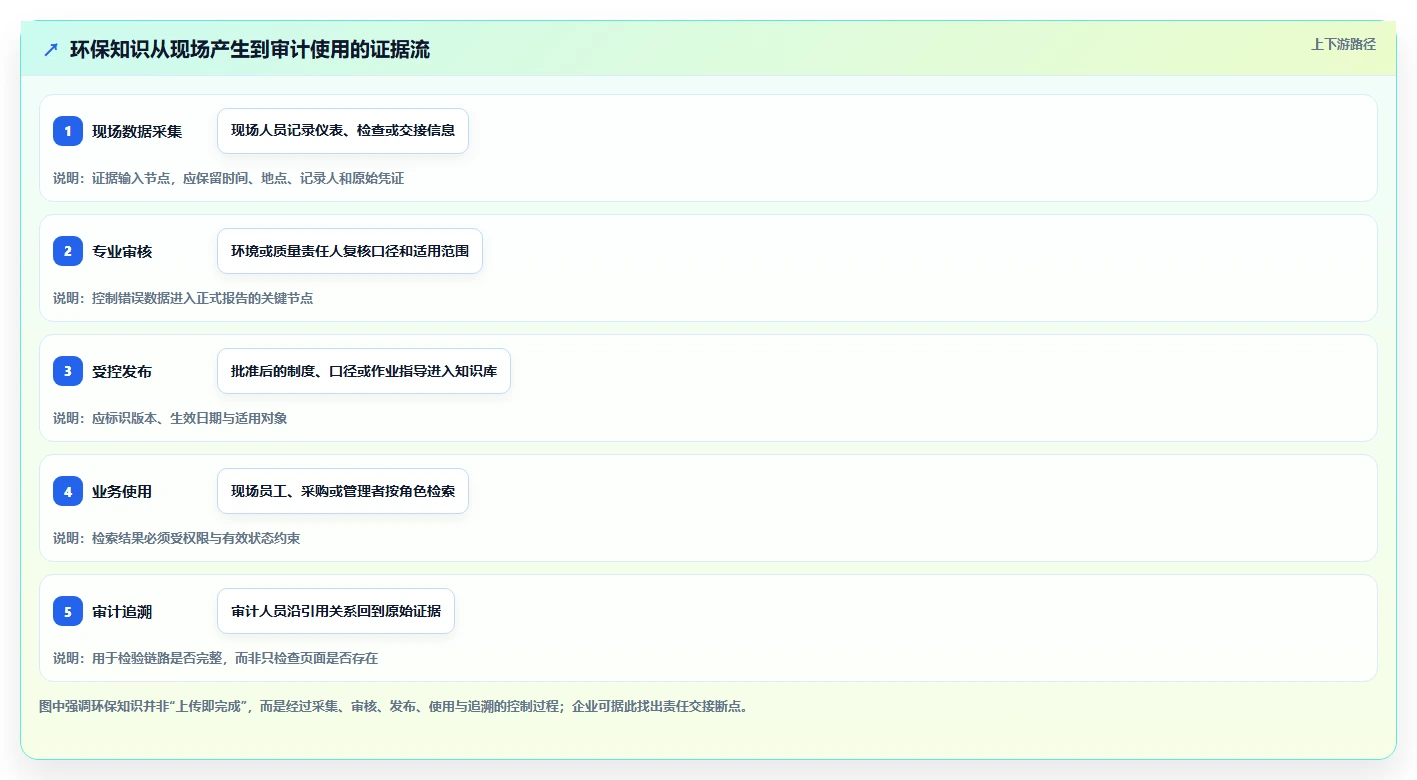Click step number 1 badge
This screenshot has width=1417, height=780.
tap(68, 131)
